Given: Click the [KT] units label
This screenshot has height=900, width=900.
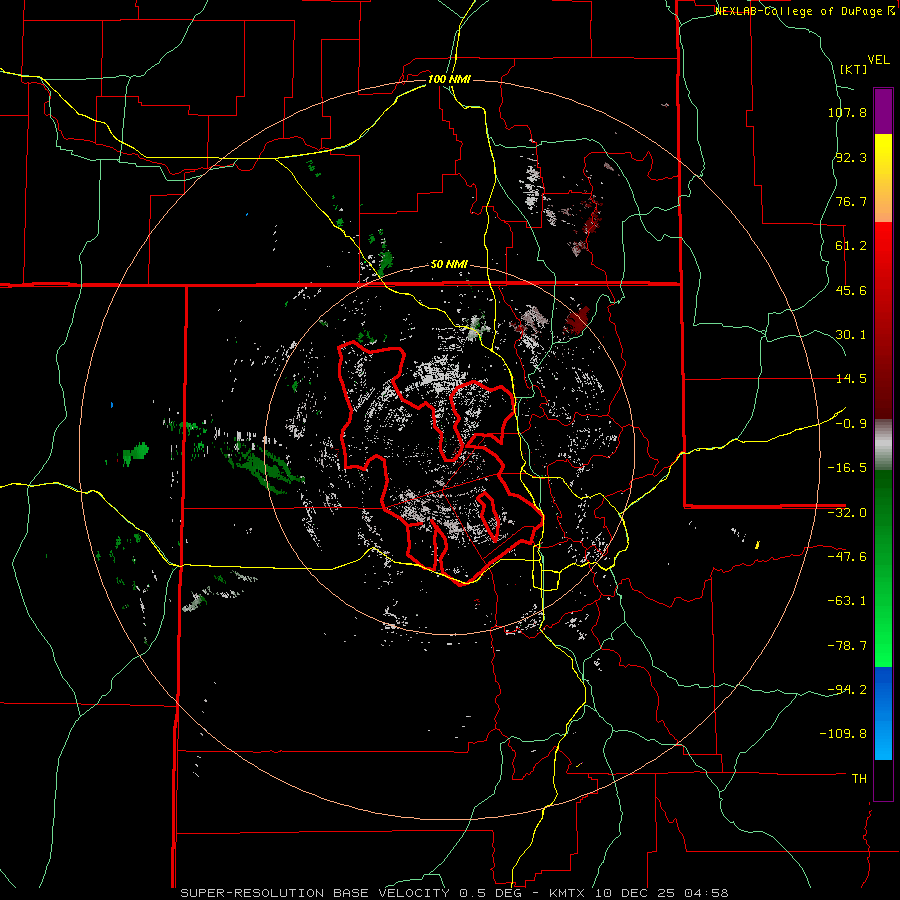Looking at the screenshot, I should click(853, 69).
